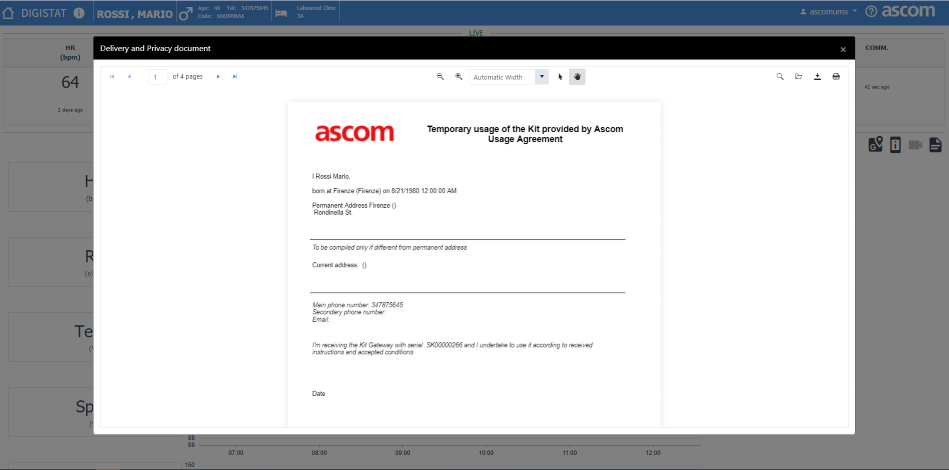Click 'To be compiled only if different' note
The width and height of the screenshot is (949, 470).
coord(389,247)
